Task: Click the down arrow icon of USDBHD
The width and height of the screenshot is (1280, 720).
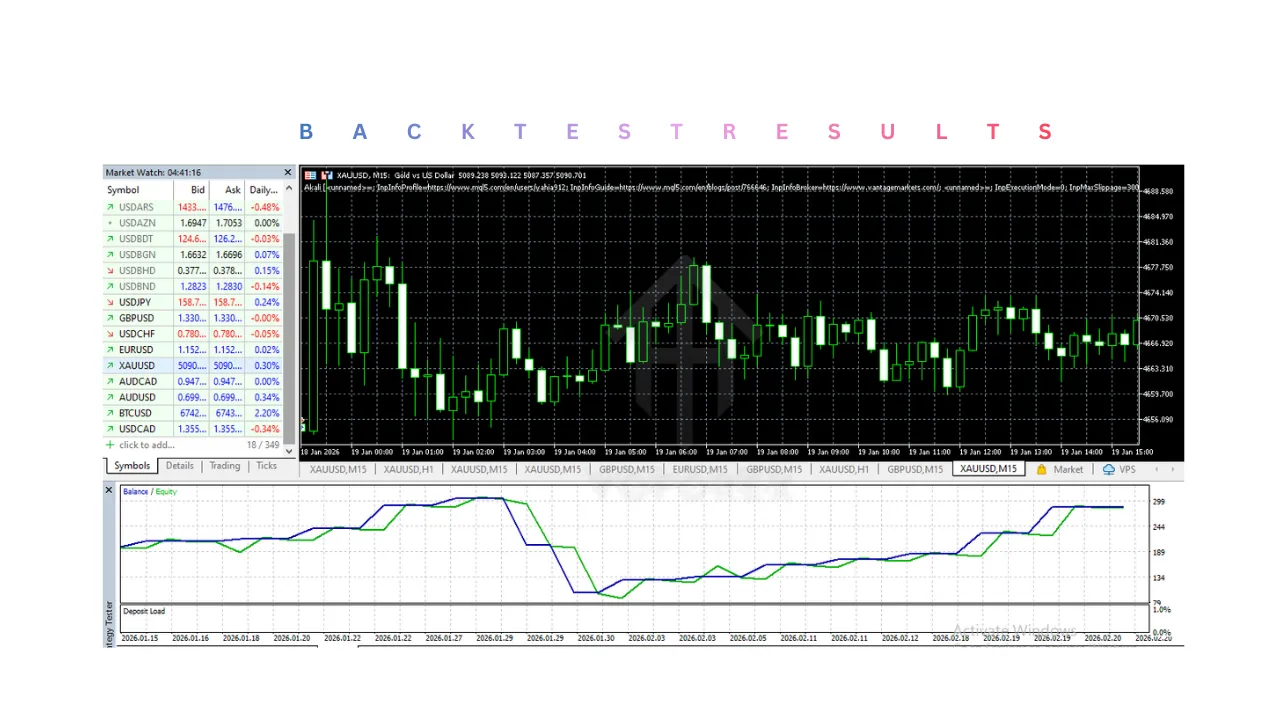Action: (110, 271)
